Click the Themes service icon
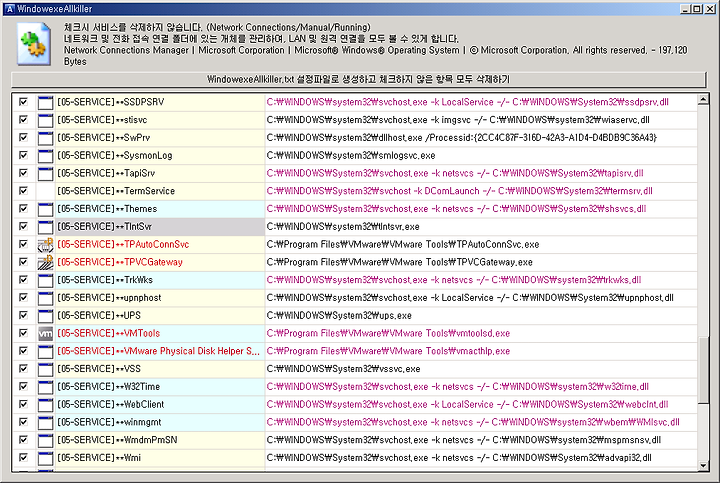720x483 pixels. click(45, 209)
